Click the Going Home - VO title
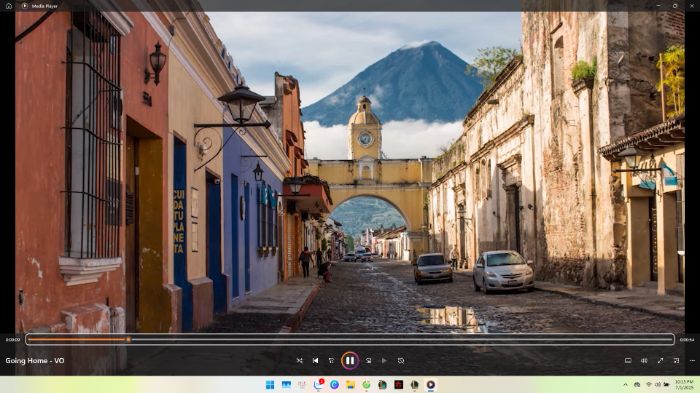Viewport: 700px width, 393px height. 35,360
